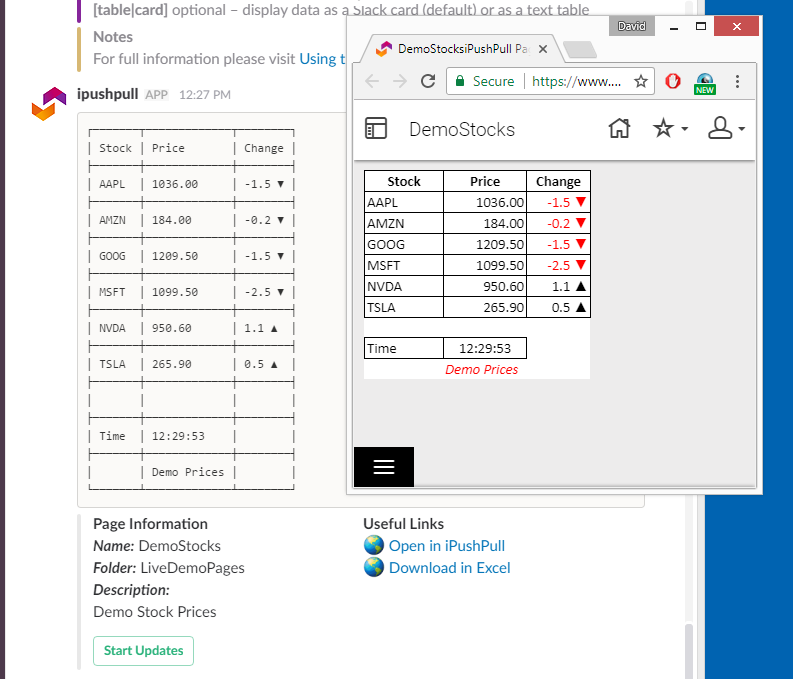Open the black hamburger menu button
This screenshot has width=793, height=679.
point(384,467)
